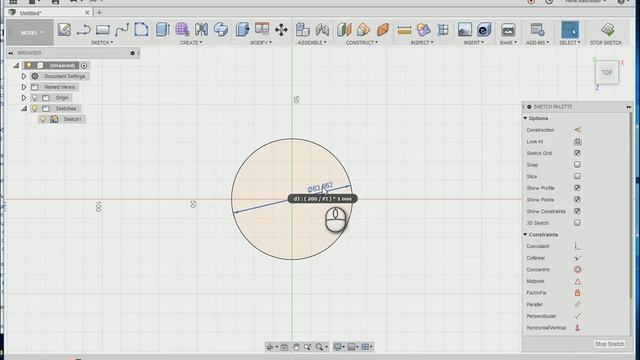
Task: Click the Interference icon in Inspect
Action: (423, 30)
